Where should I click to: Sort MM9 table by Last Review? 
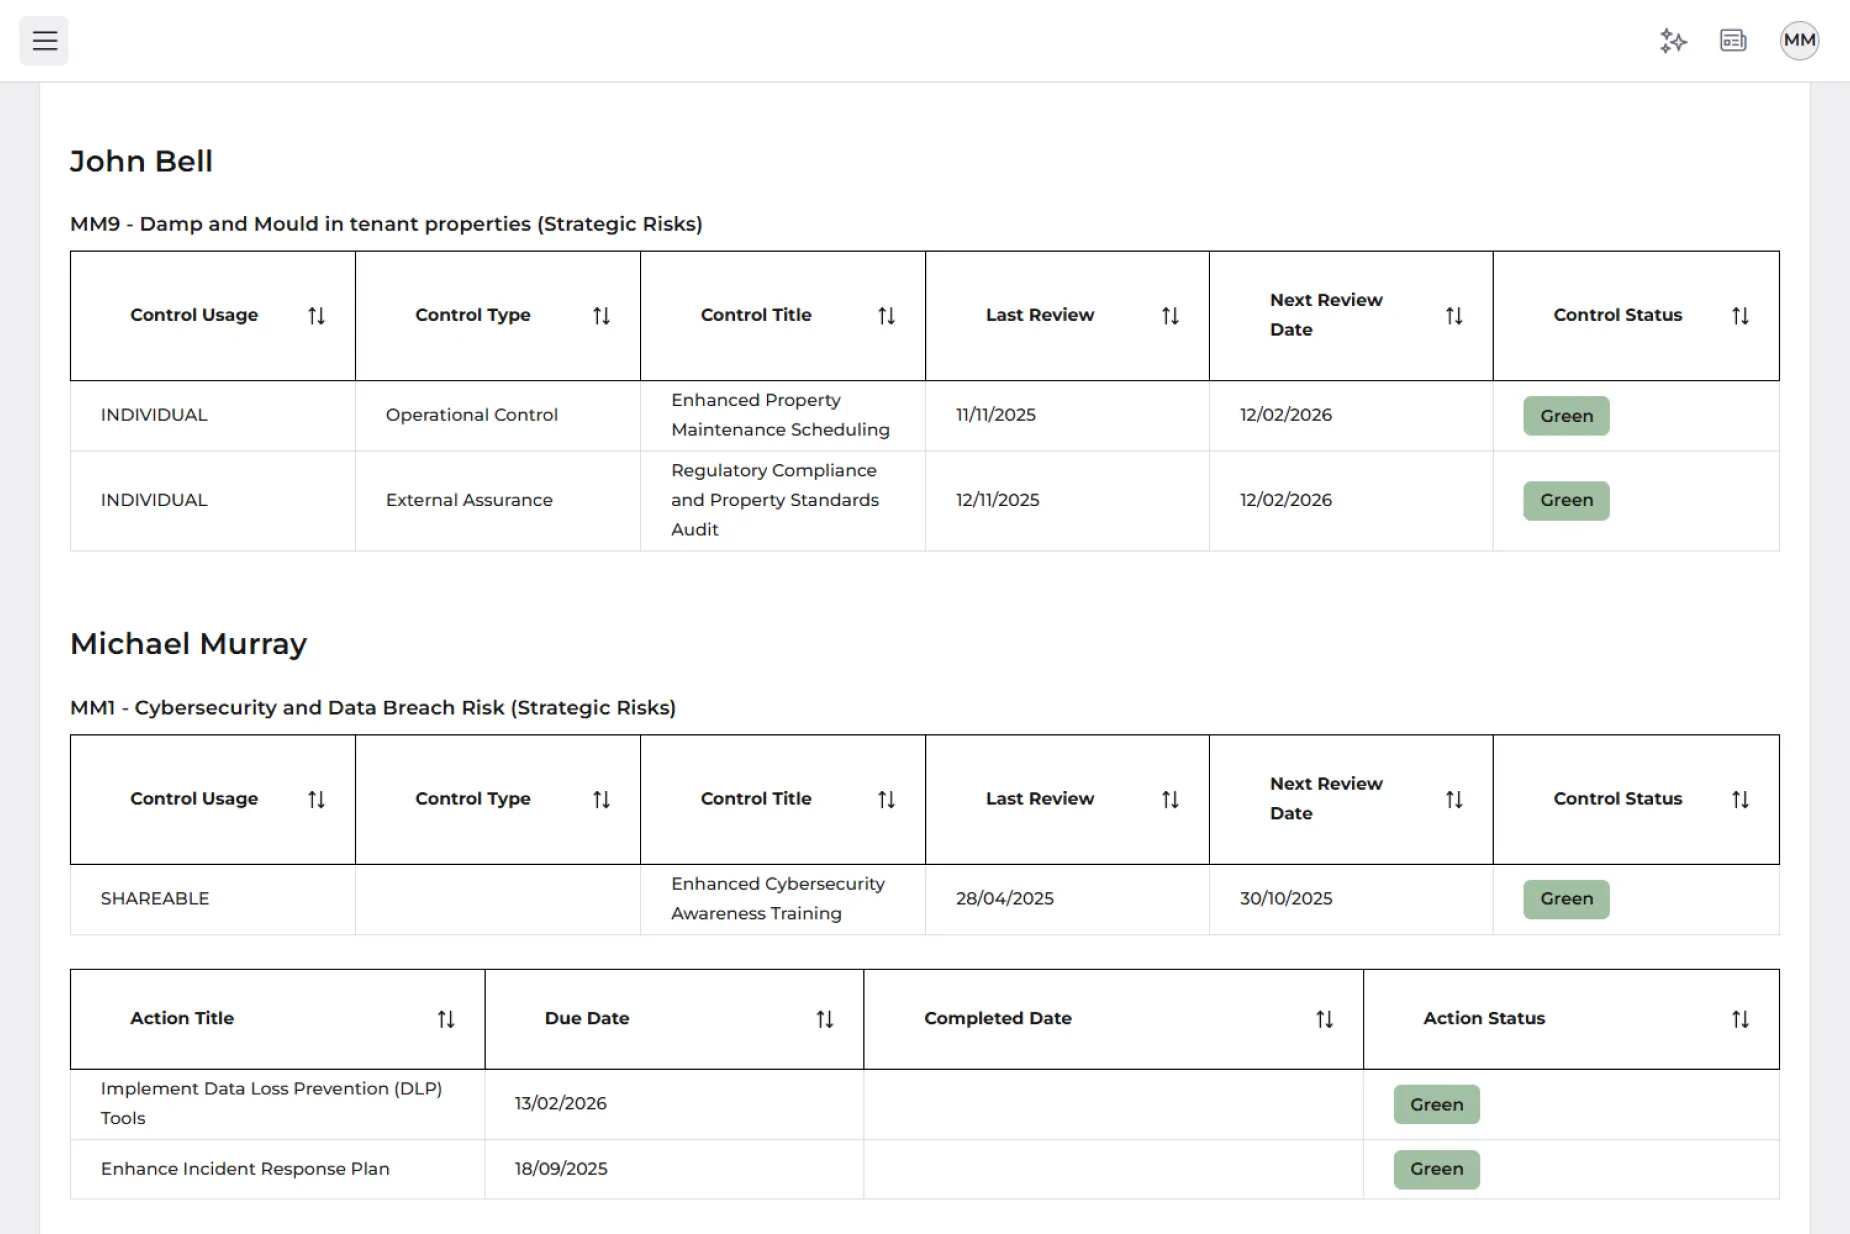point(1170,316)
